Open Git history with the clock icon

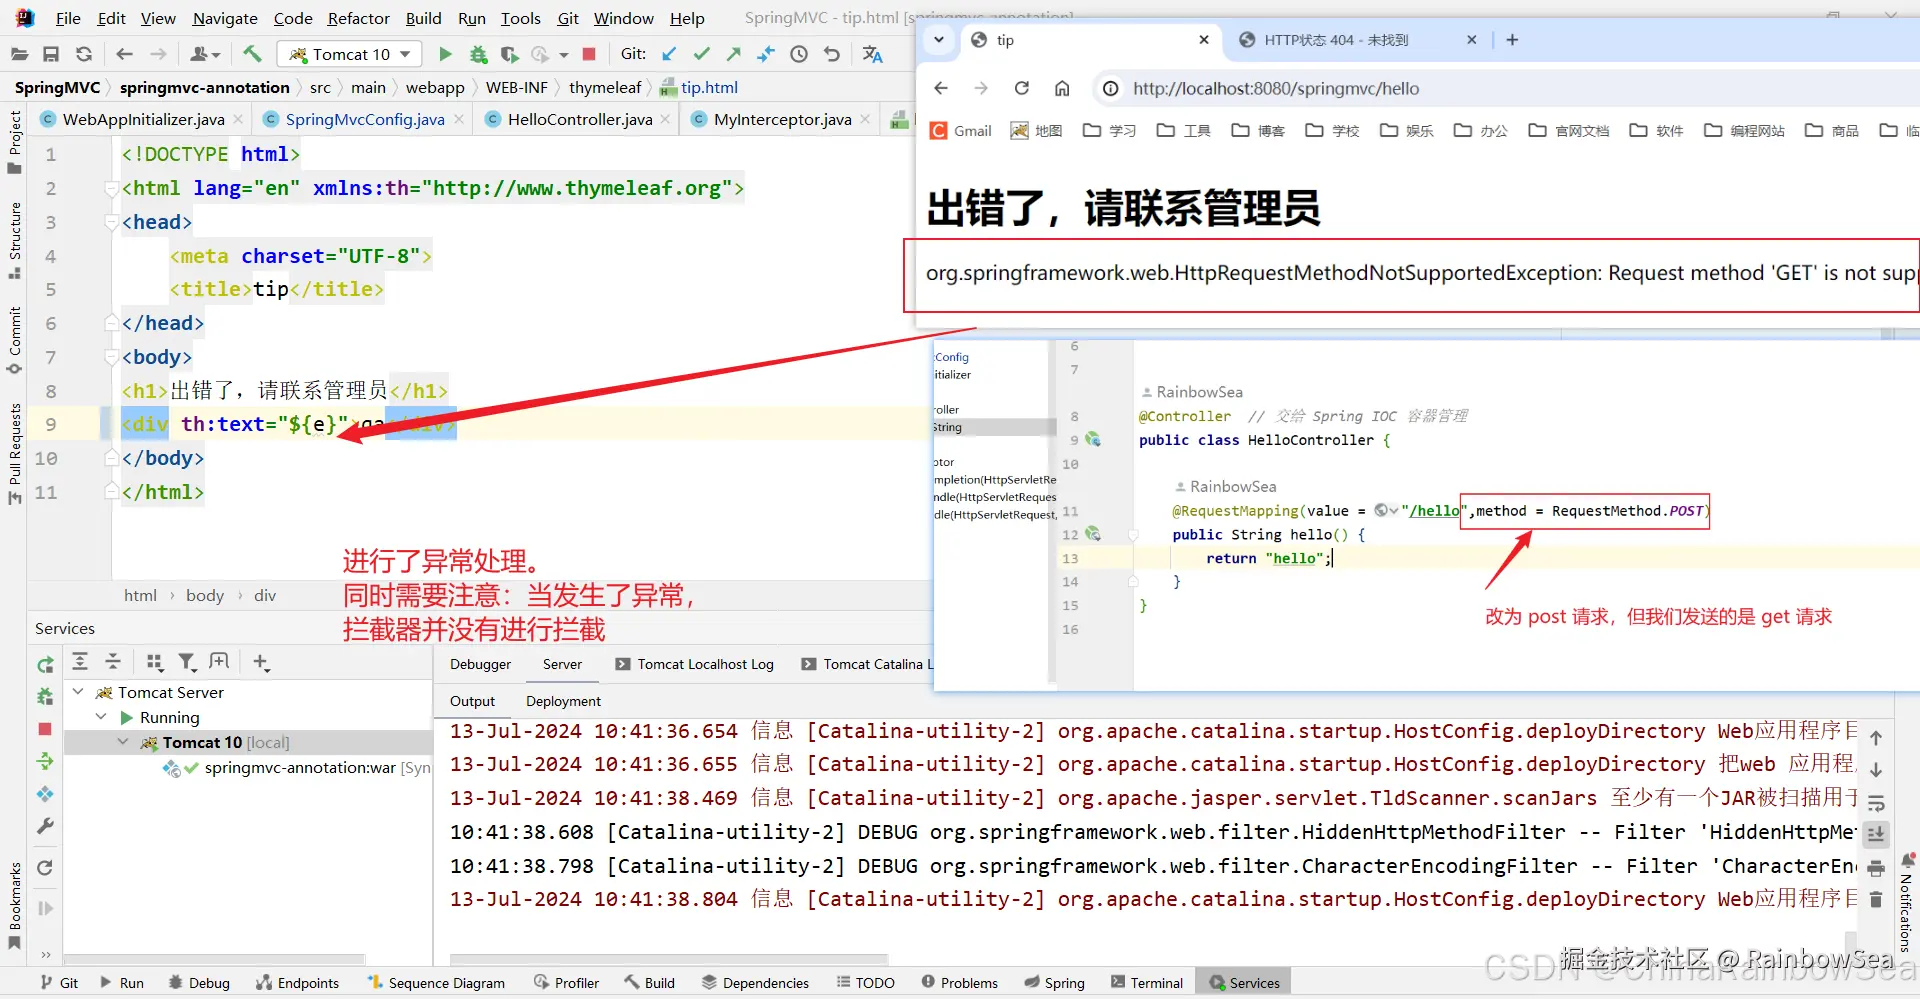tap(799, 54)
